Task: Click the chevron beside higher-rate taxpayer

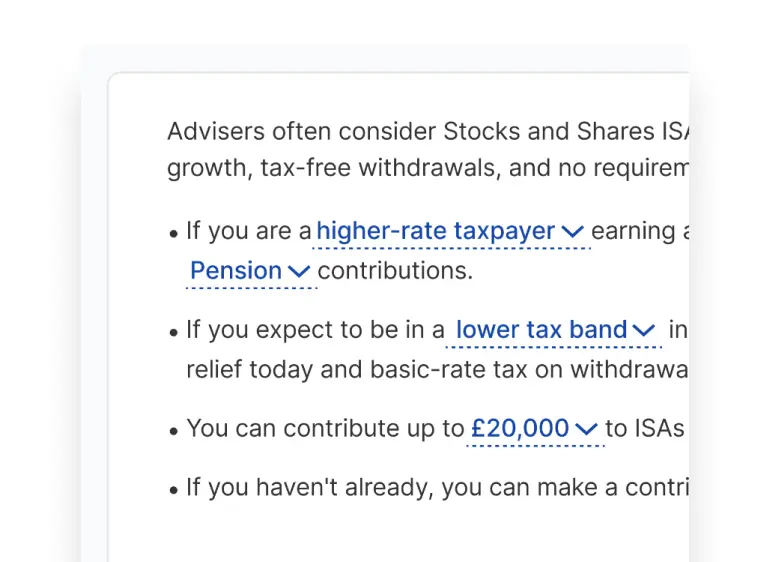Action: [573, 231]
